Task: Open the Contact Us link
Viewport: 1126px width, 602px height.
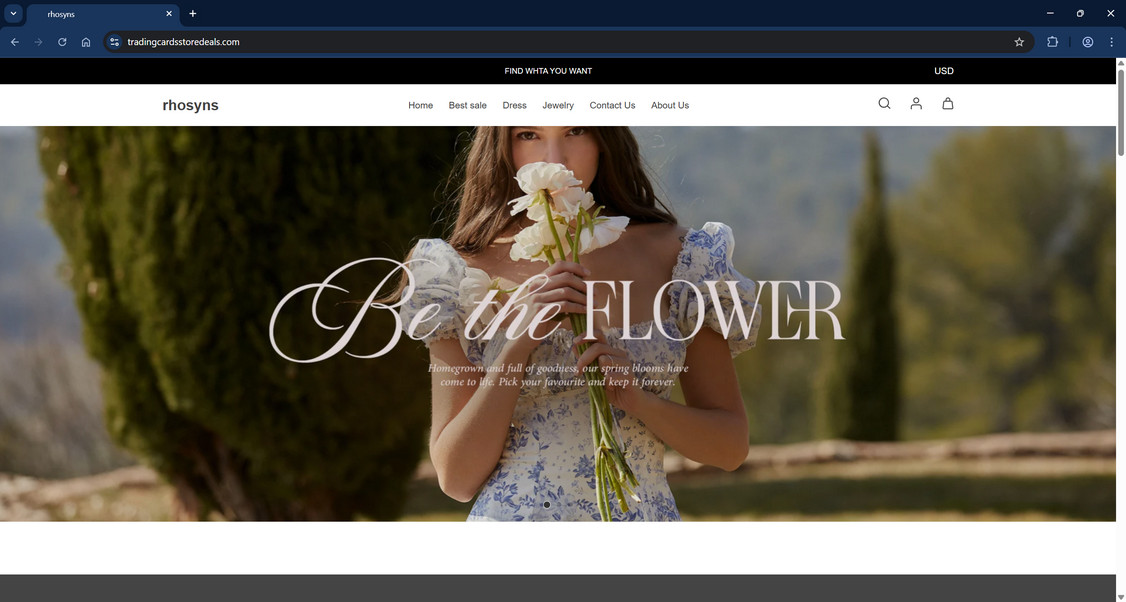Action: tap(612, 105)
